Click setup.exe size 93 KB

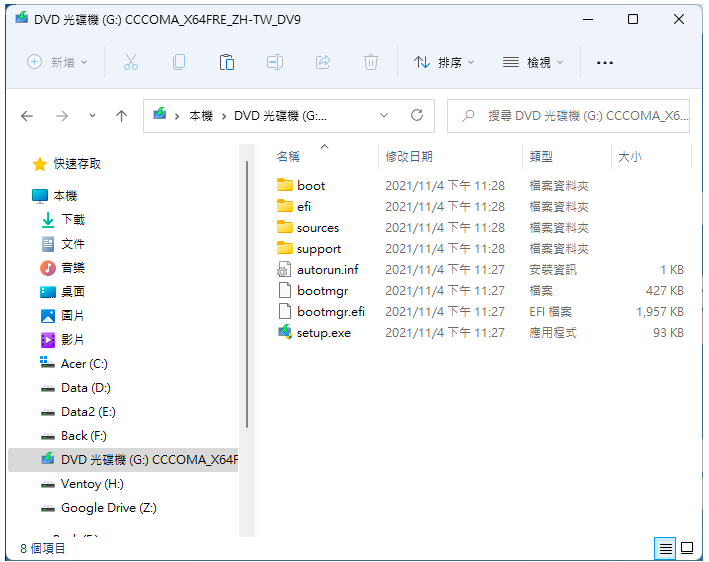click(668, 333)
